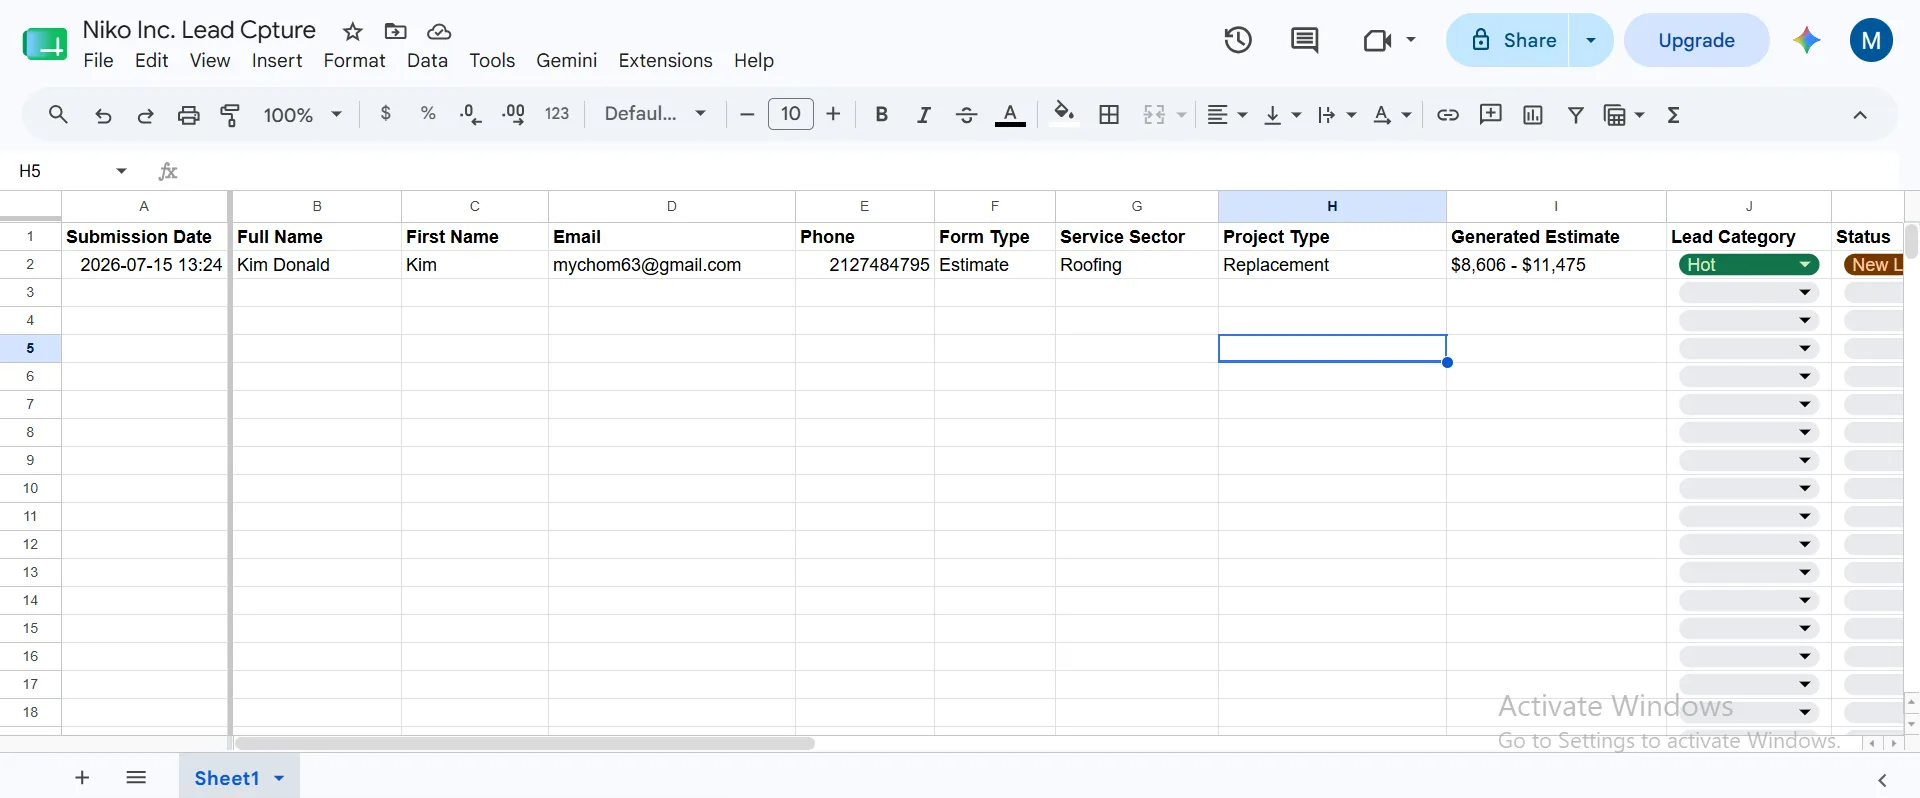This screenshot has height=798, width=1920.
Task: Open the Data menu
Action: pyautogui.click(x=427, y=60)
